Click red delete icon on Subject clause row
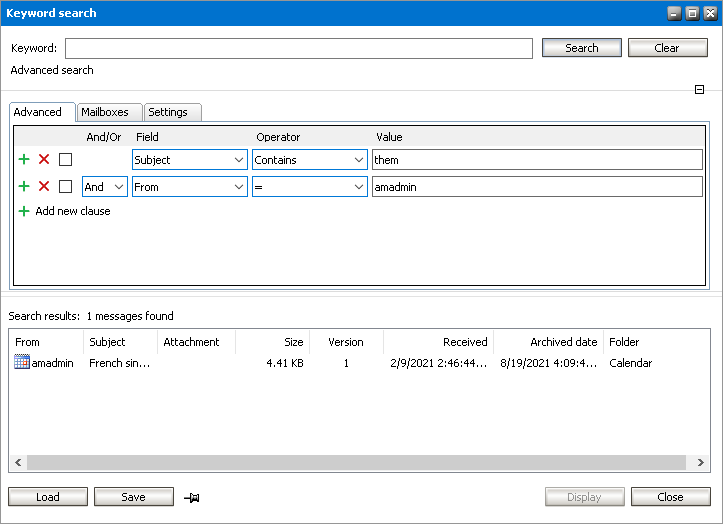 coord(44,159)
